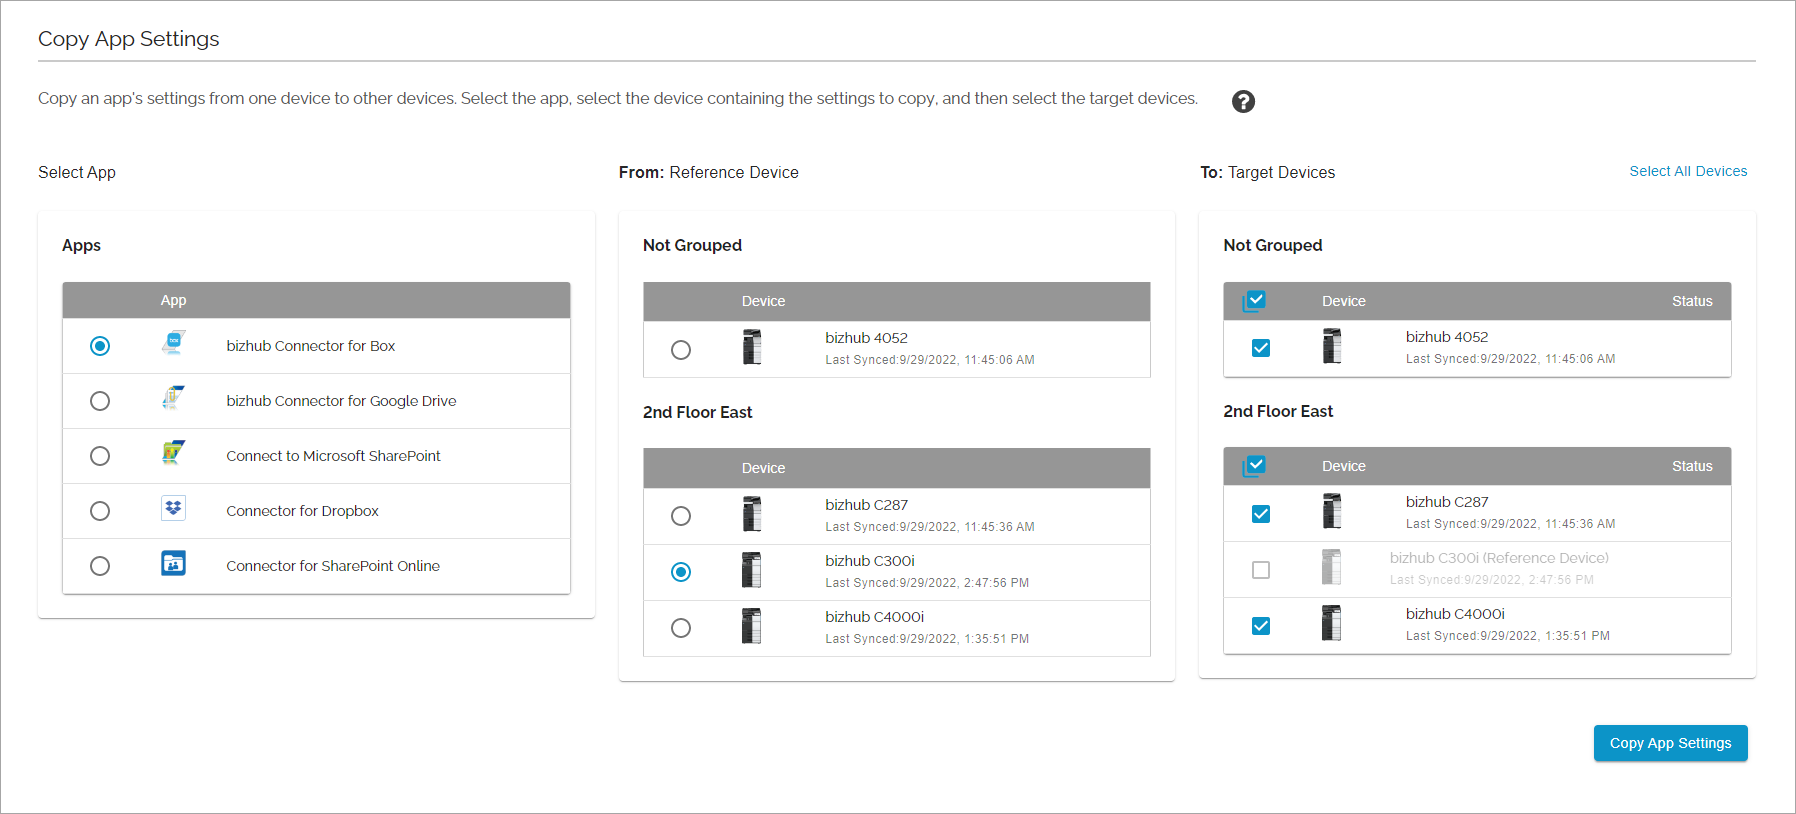Click 'Connector for SharePoint Online' app name
Image resolution: width=1796 pixels, height=814 pixels.
[x=333, y=566]
